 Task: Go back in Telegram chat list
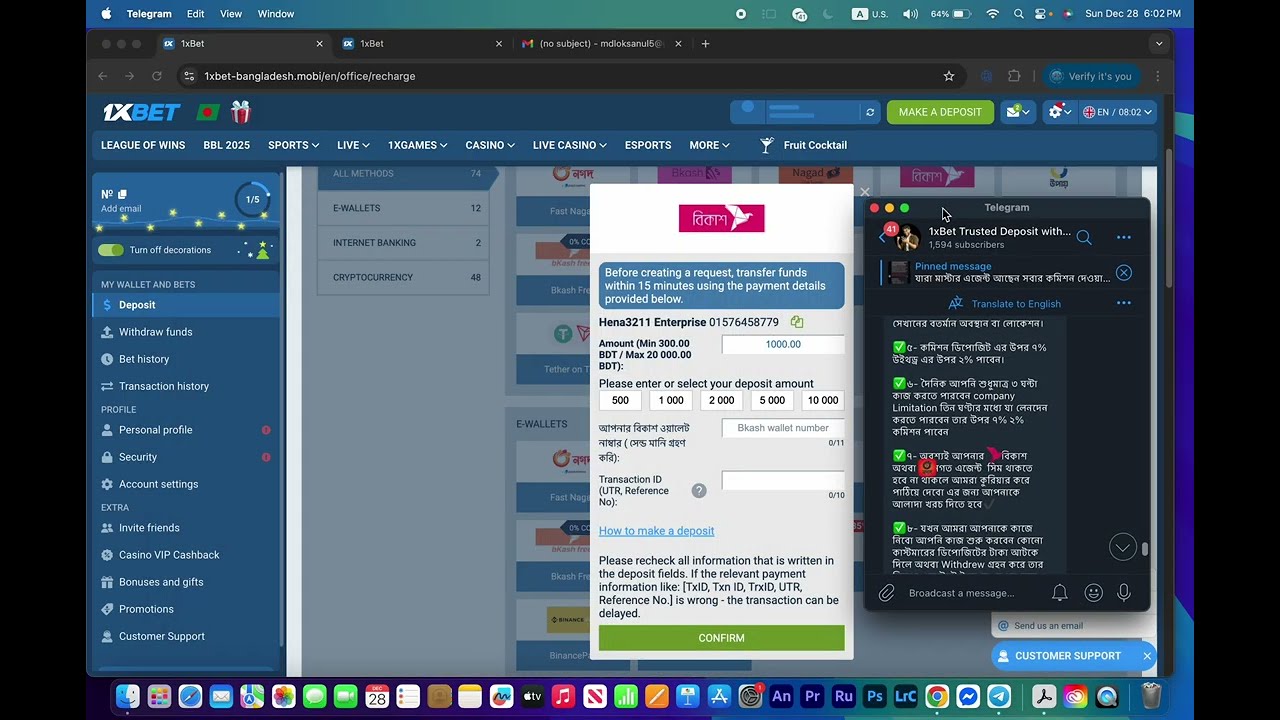pos(882,237)
